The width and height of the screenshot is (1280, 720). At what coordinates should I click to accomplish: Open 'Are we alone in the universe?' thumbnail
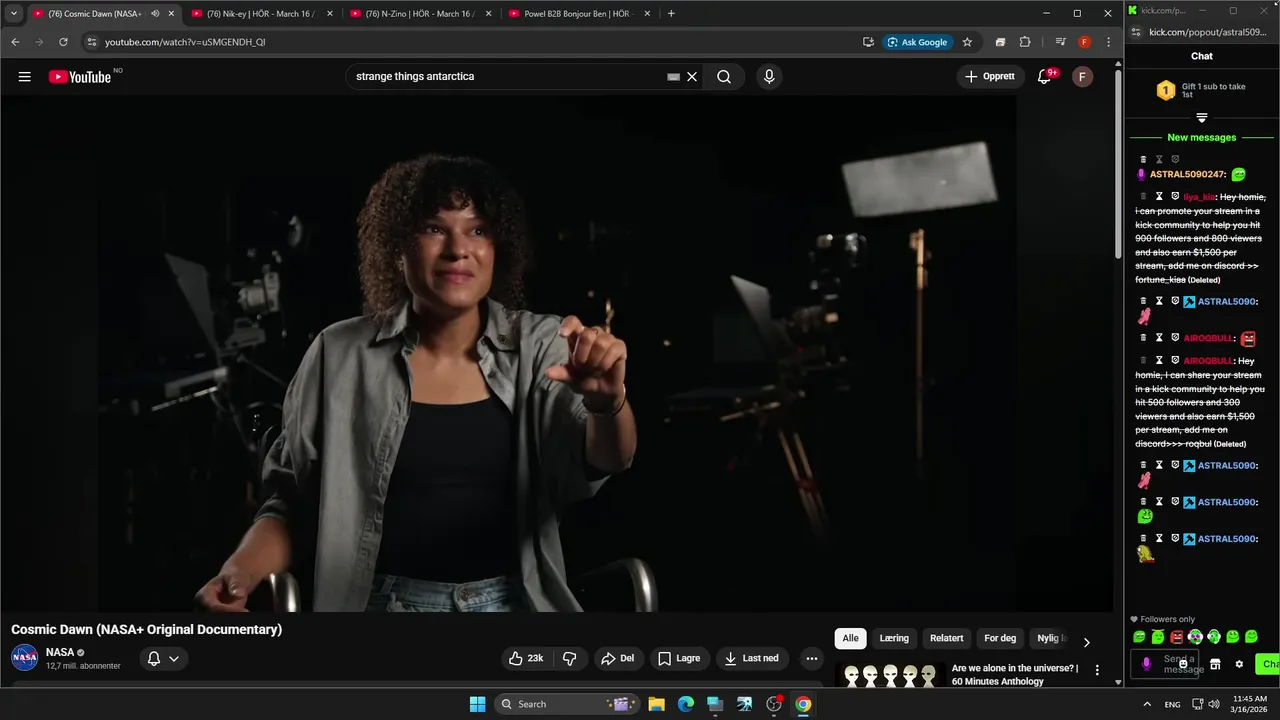click(x=889, y=675)
